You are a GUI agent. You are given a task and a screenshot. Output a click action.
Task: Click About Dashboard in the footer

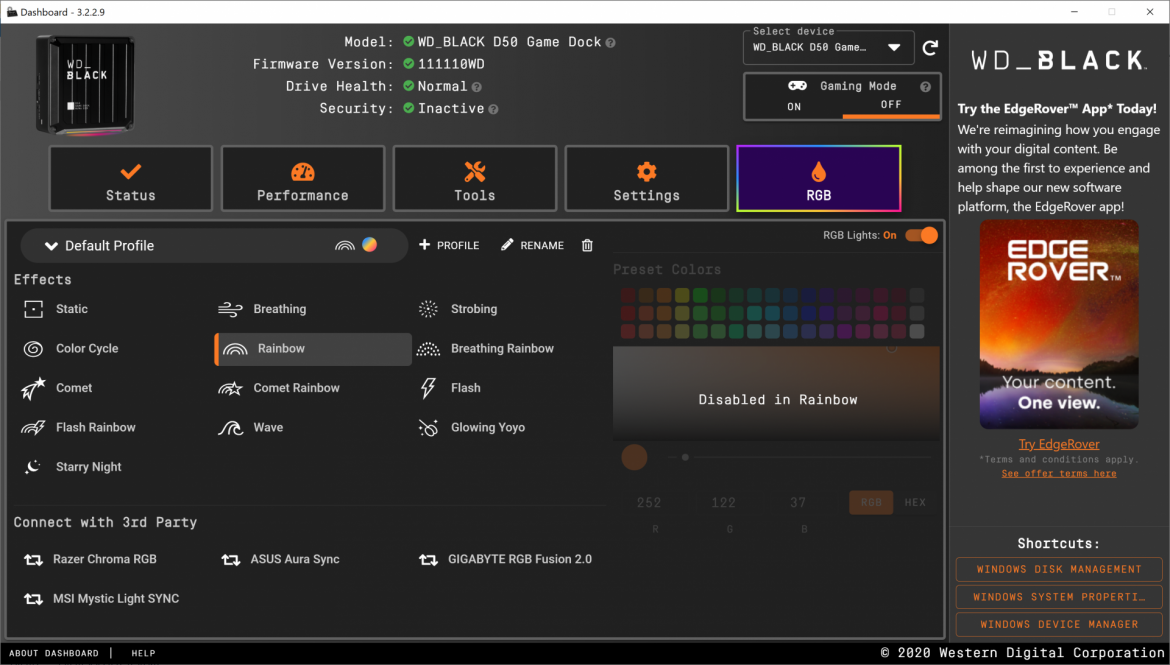(x=54, y=653)
